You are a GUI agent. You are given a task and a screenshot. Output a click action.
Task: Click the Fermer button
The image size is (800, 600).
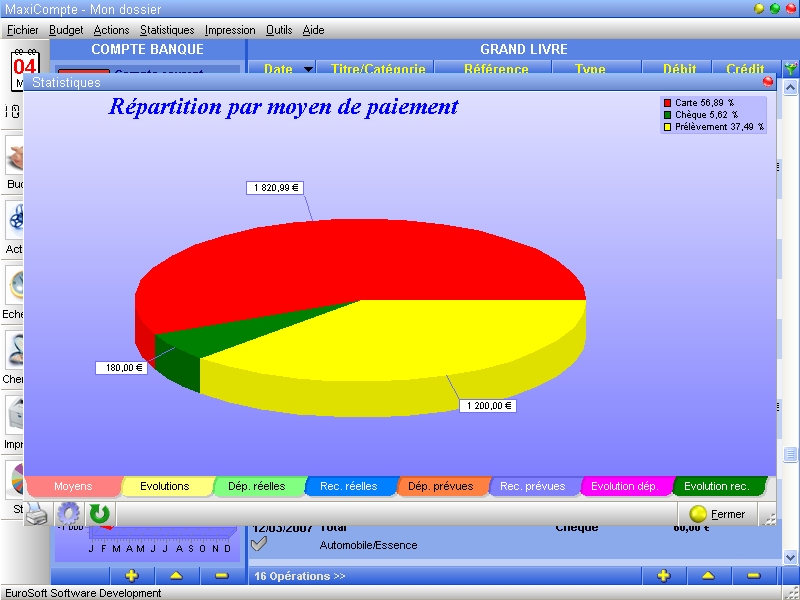pyautogui.click(x=717, y=514)
